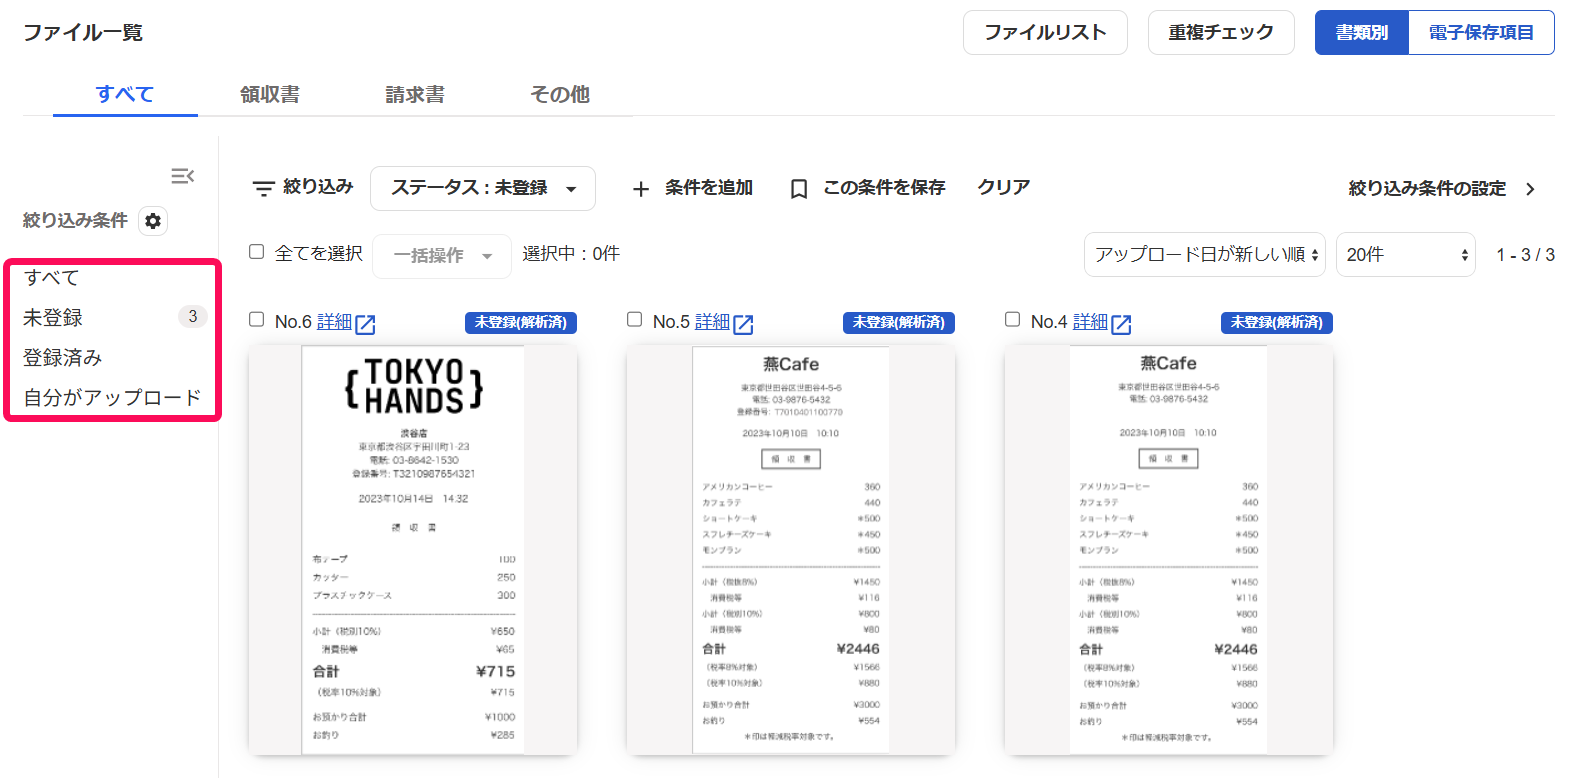The width and height of the screenshot is (1575, 778).
Task: Switch to the その他 tab
Action: (560, 94)
